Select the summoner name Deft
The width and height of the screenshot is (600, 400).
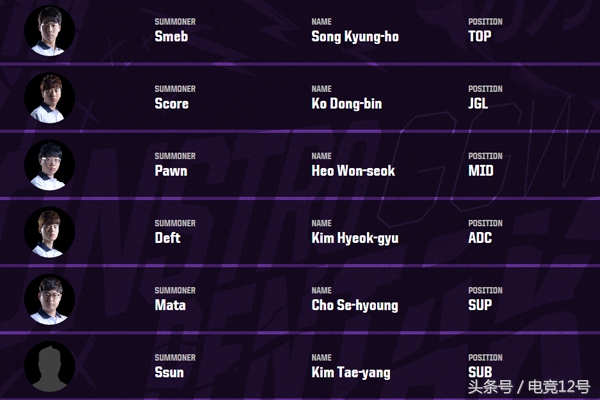click(x=169, y=239)
